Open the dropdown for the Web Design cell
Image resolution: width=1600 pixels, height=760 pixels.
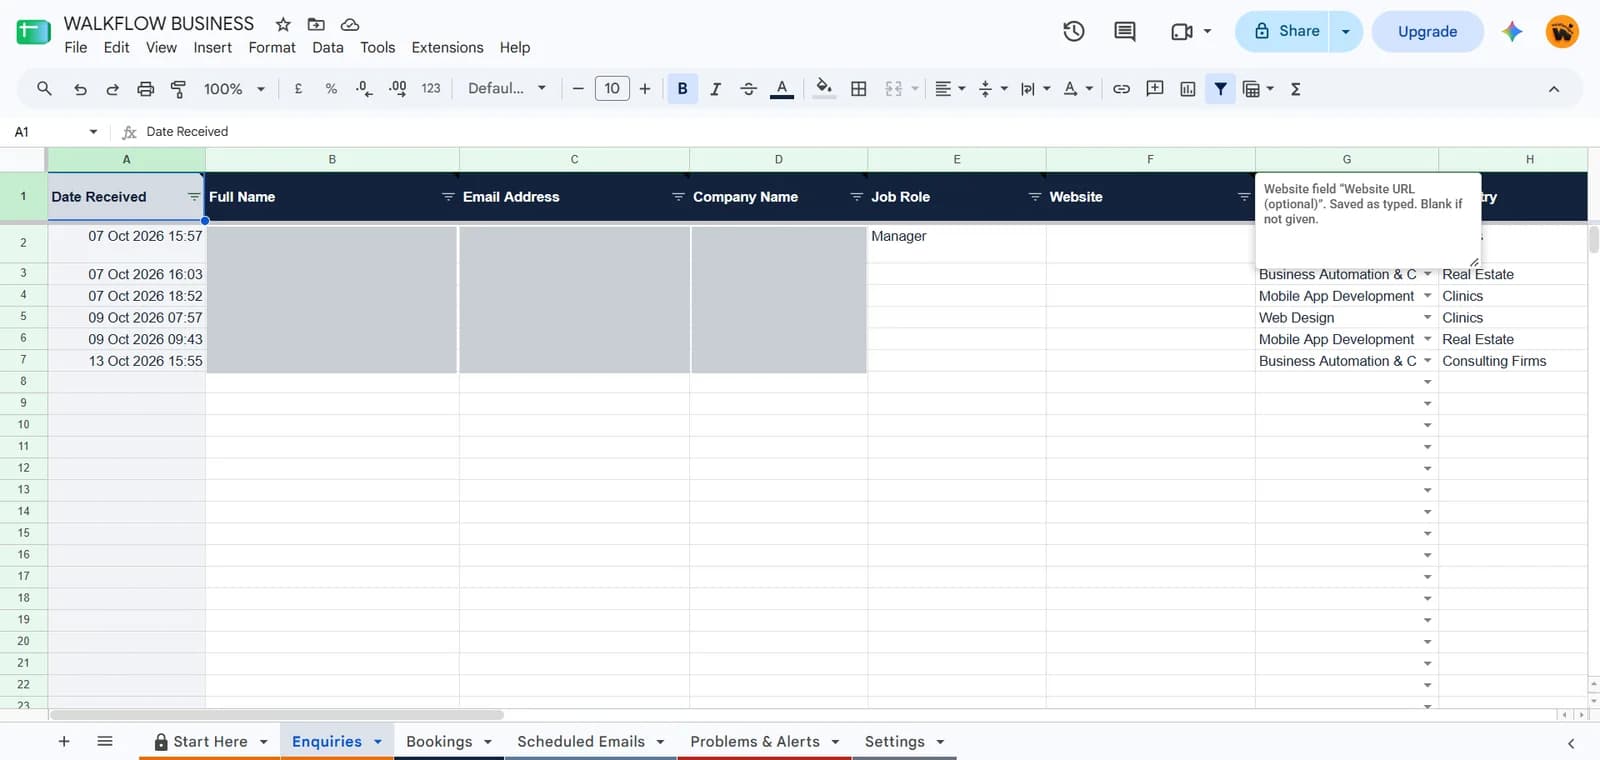1428,317
